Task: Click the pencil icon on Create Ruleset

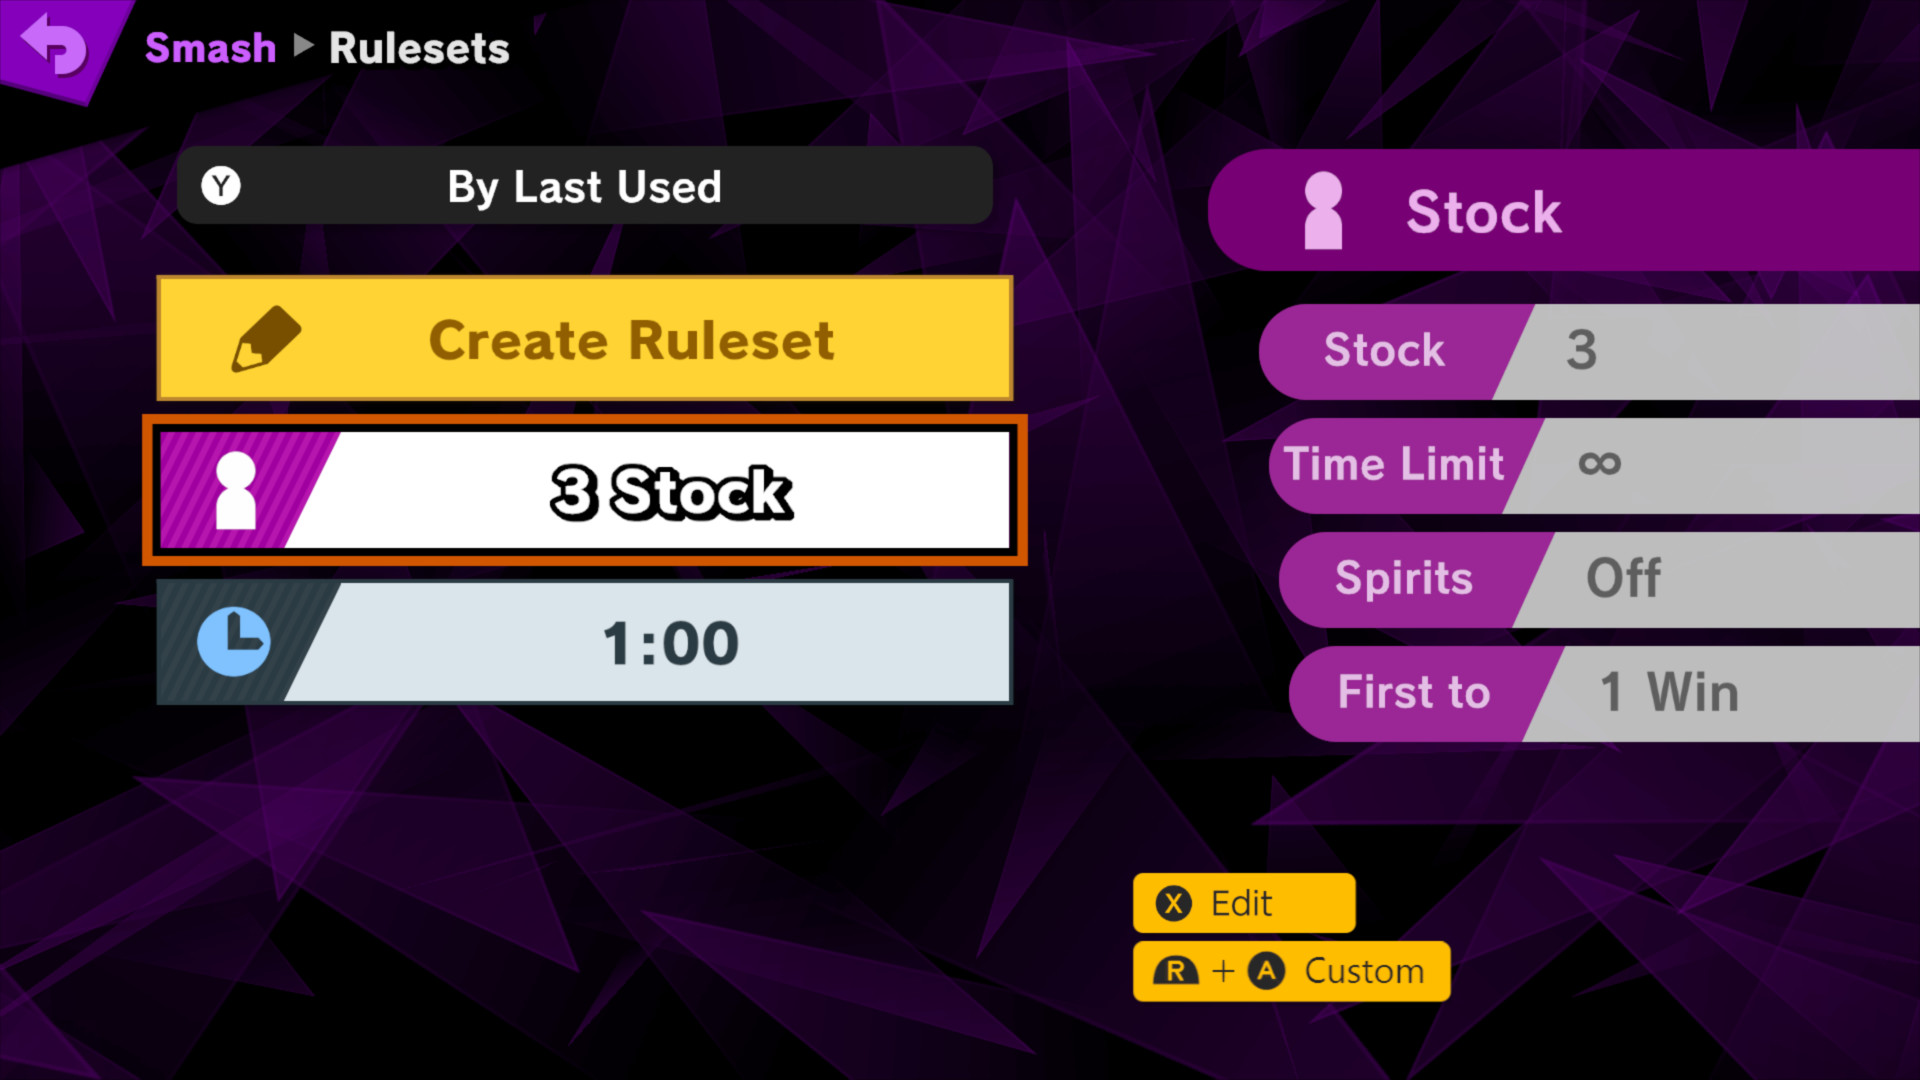Action: (263, 340)
